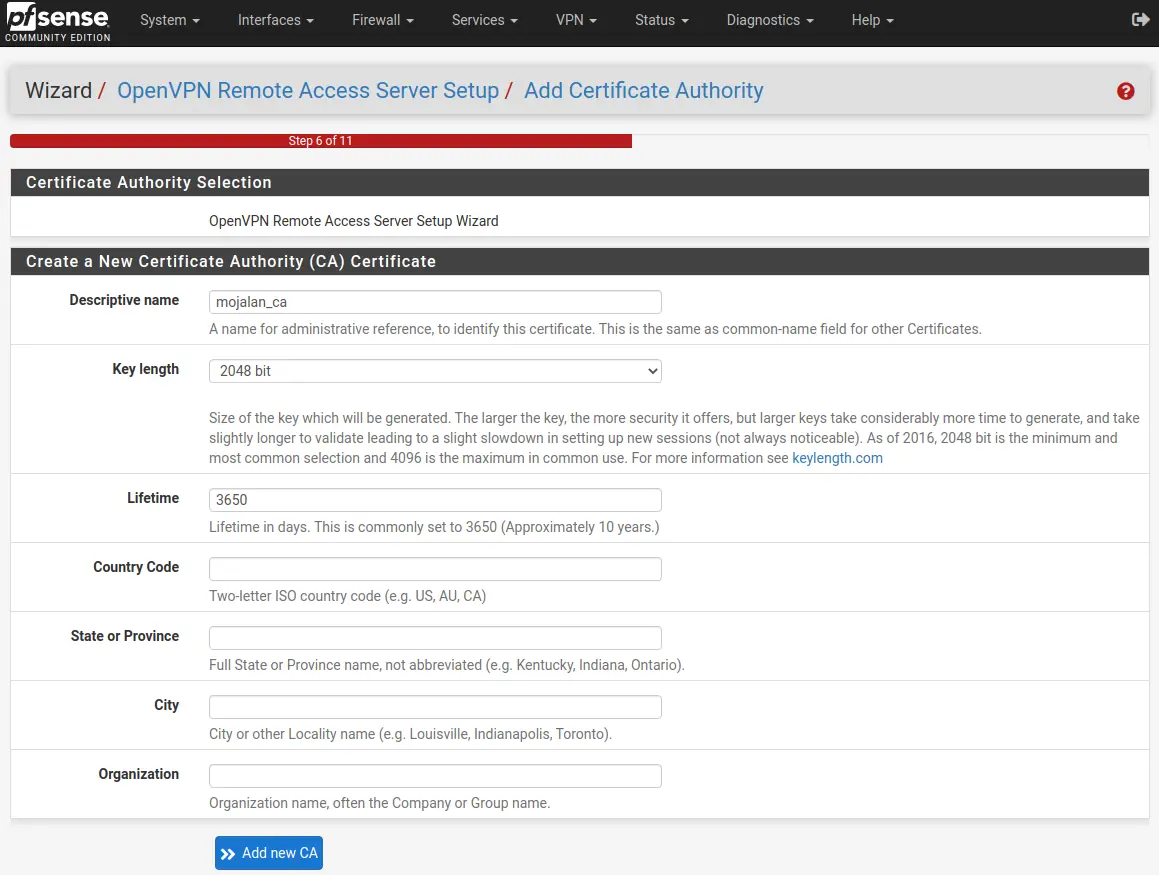This screenshot has height=875, width=1159.
Task: Click the logout icon in the navbar
Action: tap(1140, 20)
